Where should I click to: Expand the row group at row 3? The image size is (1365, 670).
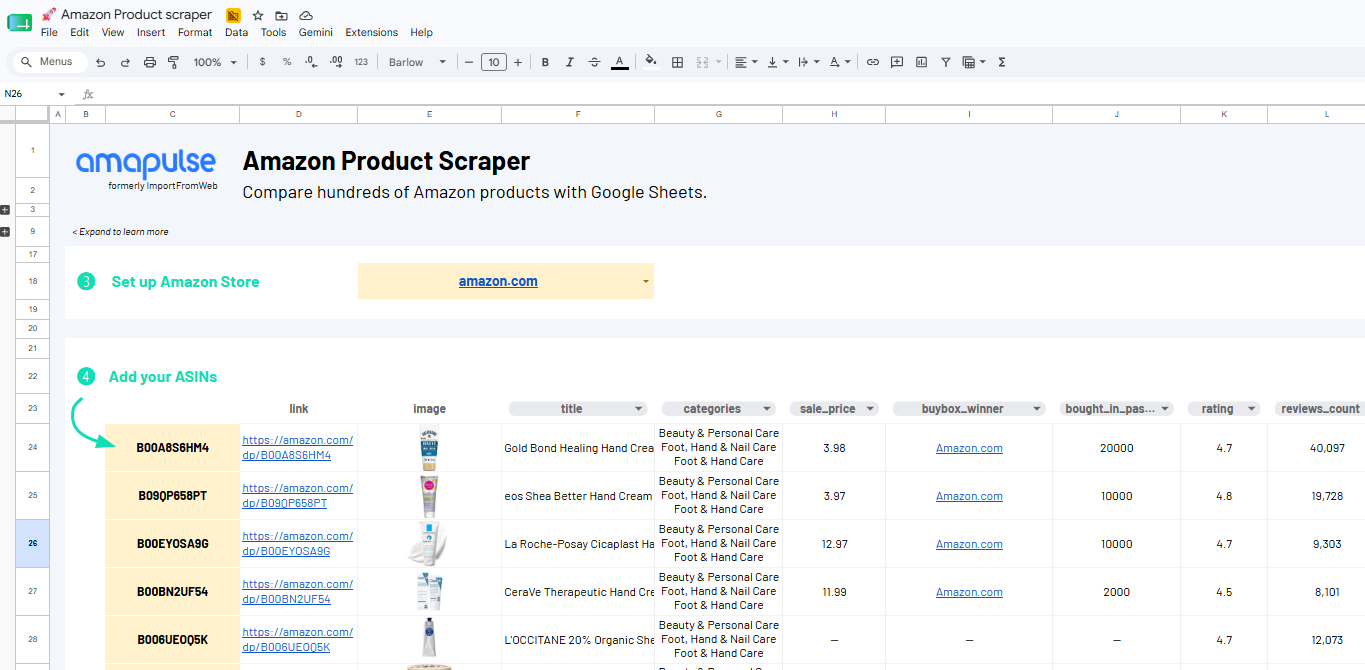(x=5, y=210)
